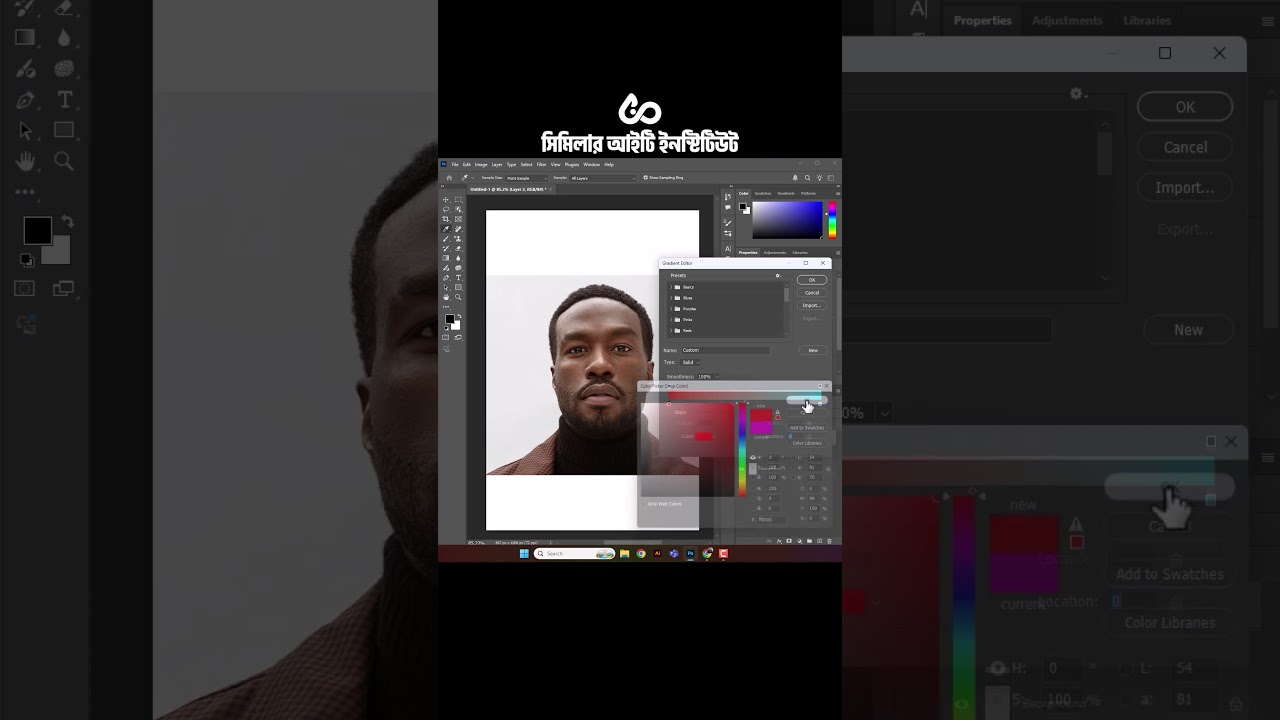Select the Object Selection tool
The height and width of the screenshot is (720, 1280).
tap(458, 209)
